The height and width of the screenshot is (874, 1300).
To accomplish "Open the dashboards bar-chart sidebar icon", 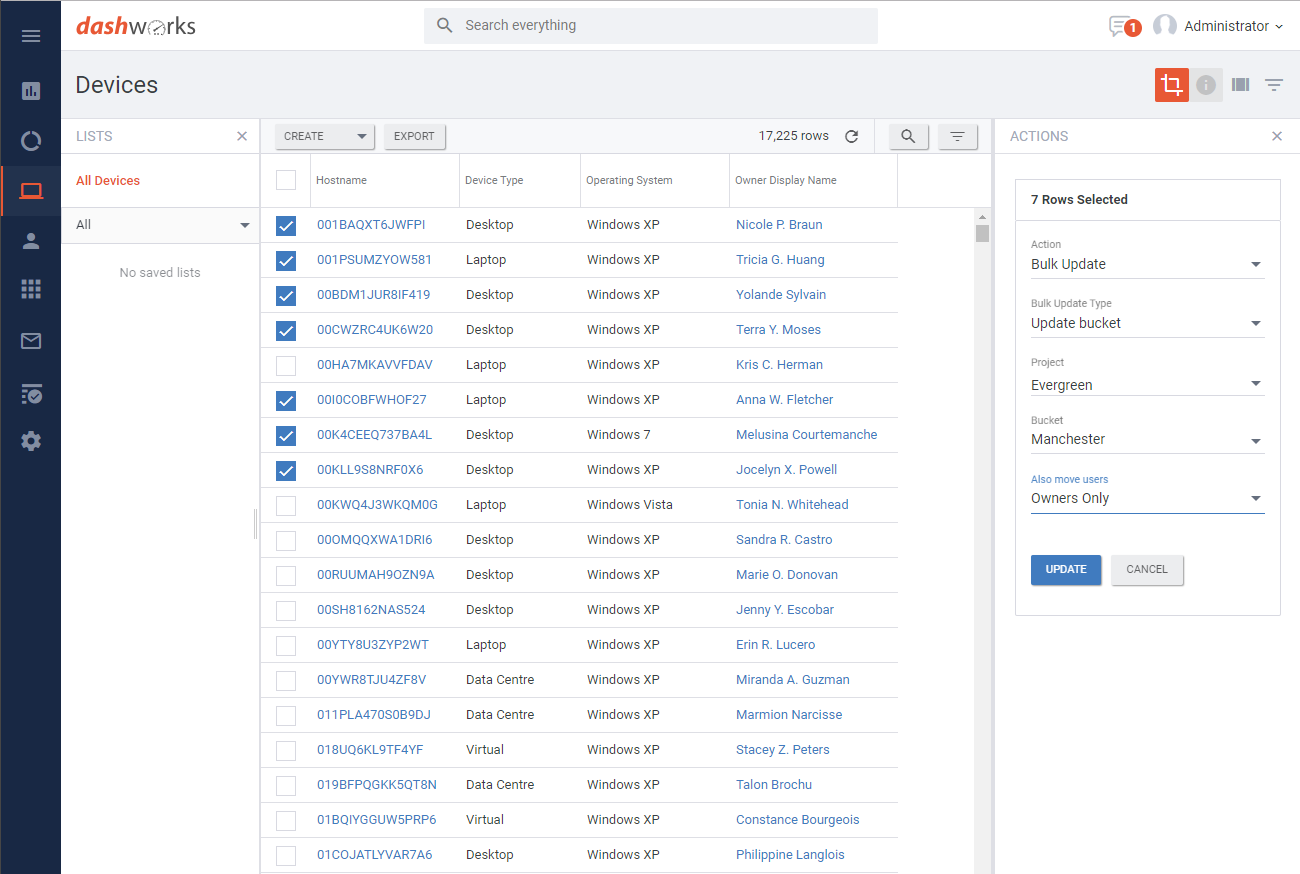I will point(31,91).
